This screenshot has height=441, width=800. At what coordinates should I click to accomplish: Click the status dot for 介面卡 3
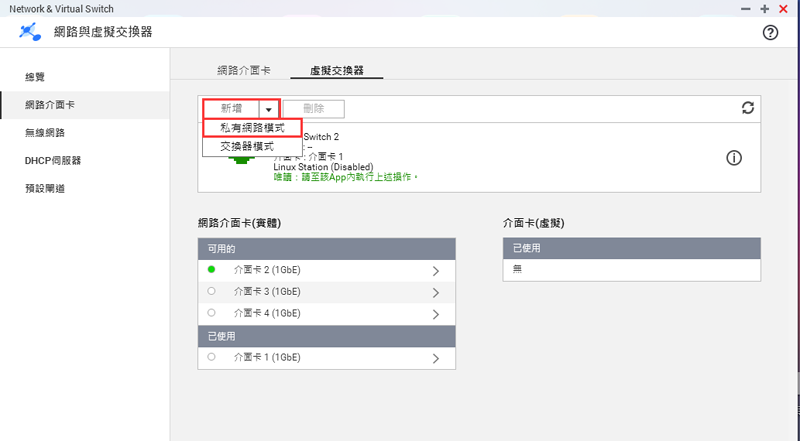pyautogui.click(x=211, y=292)
